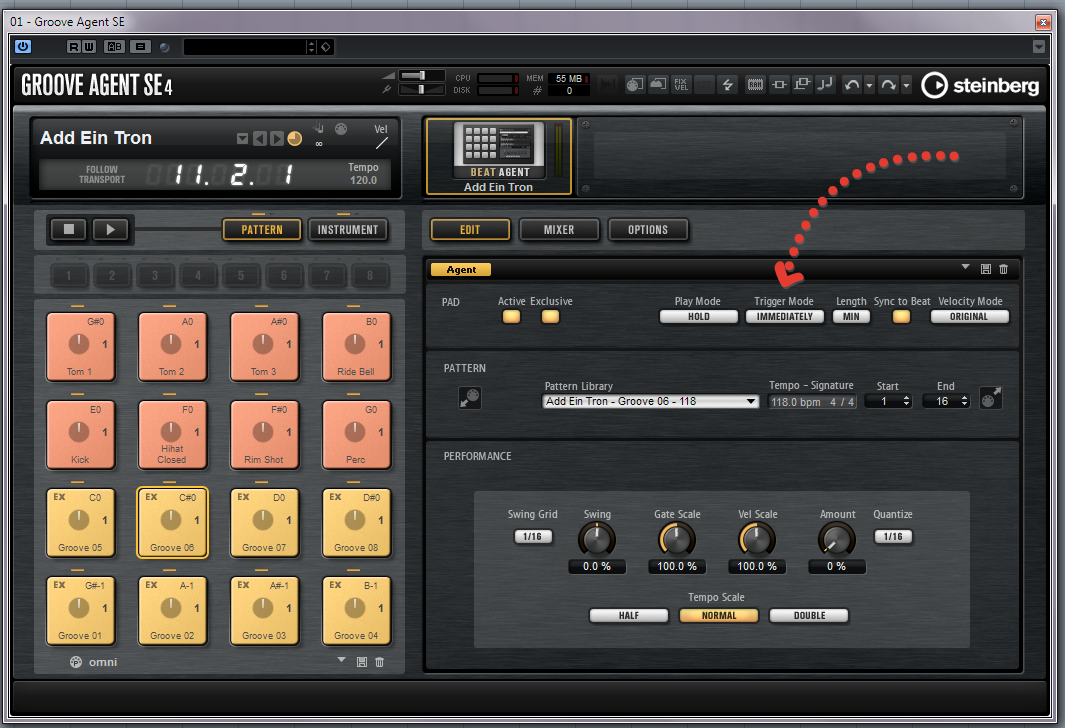Toggle the plug-in power activate button
The image size is (1065, 728).
click(23, 46)
